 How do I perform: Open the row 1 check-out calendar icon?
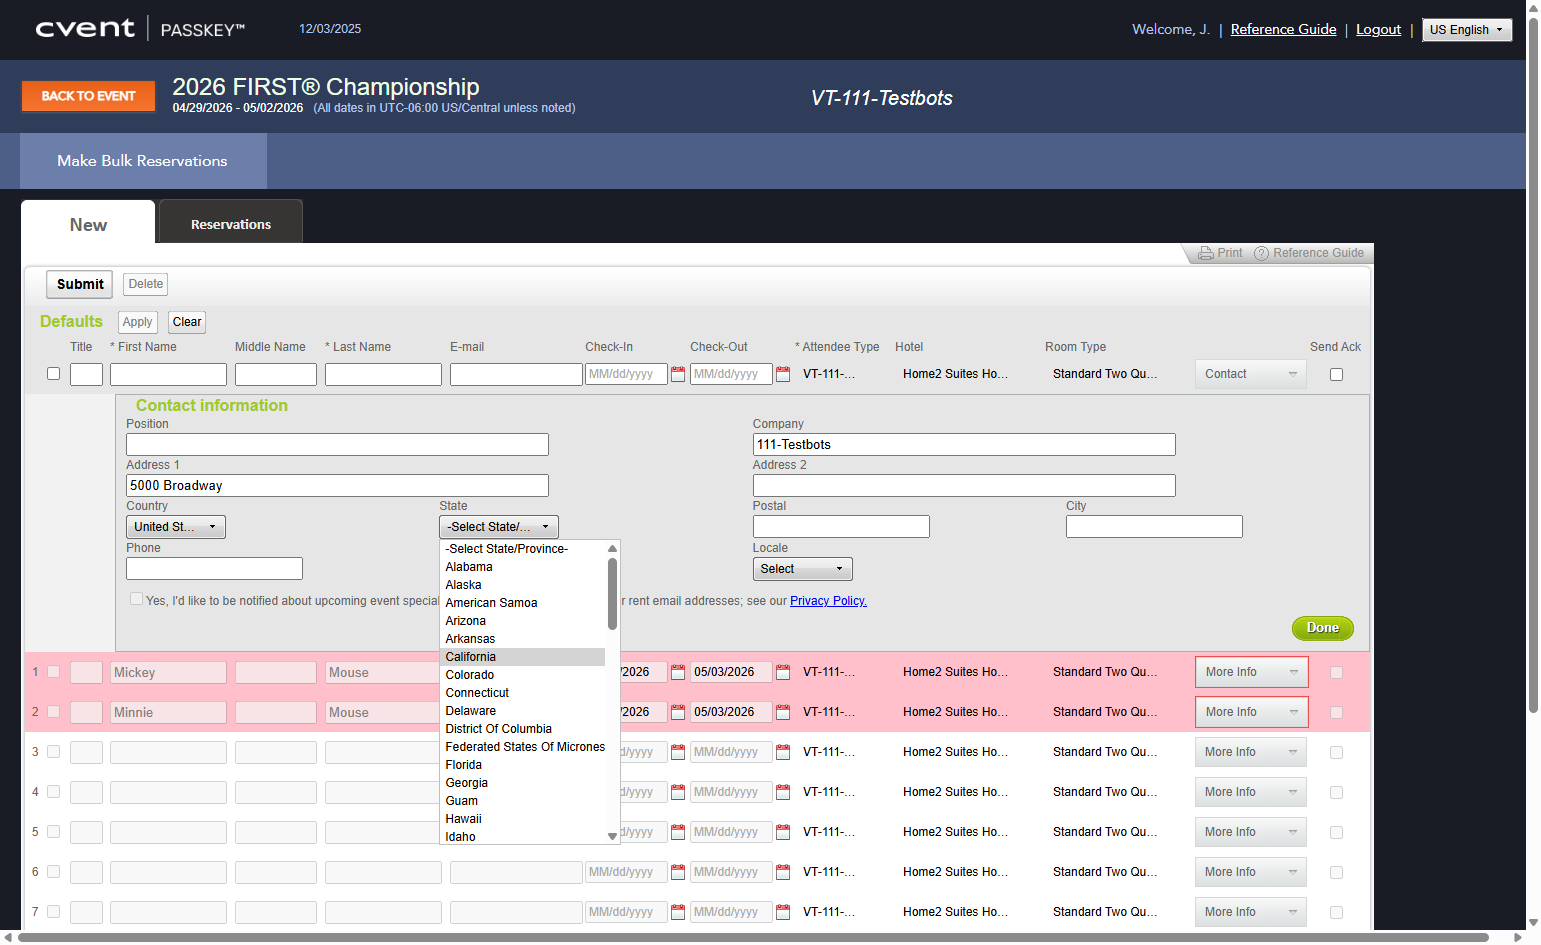[x=783, y=672]
